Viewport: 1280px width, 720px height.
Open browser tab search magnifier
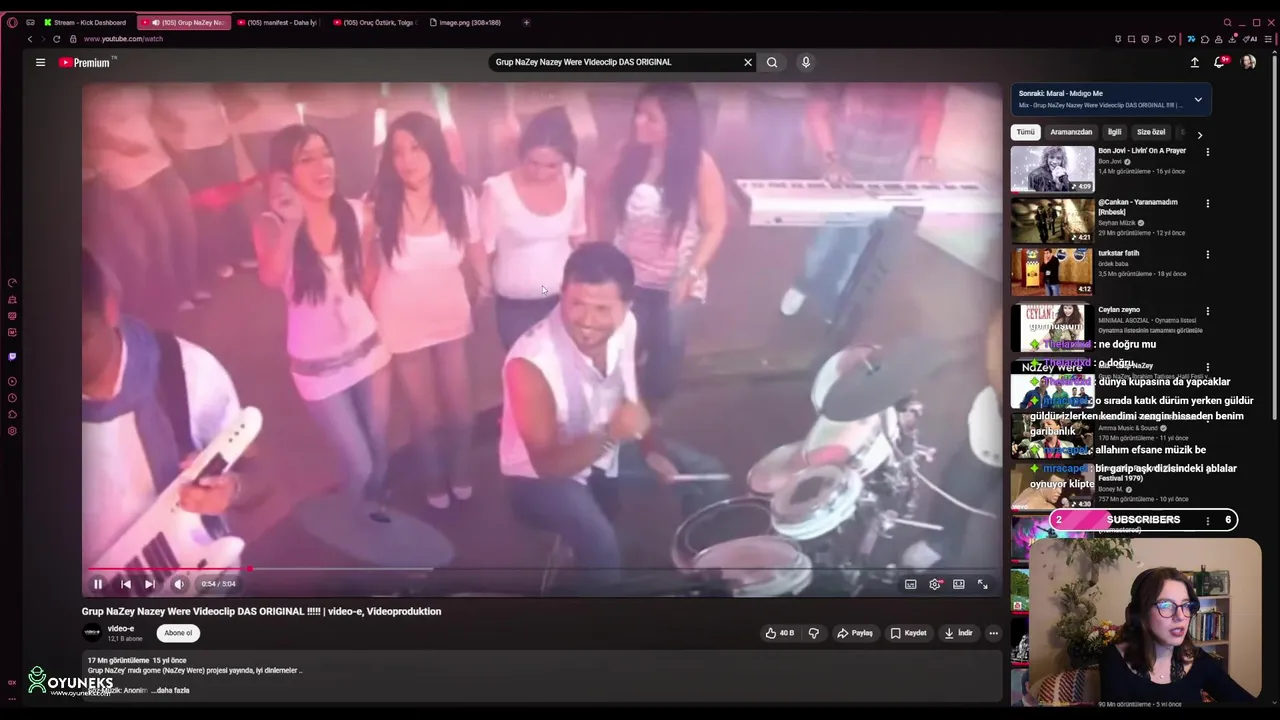(x=1227, y=22)
